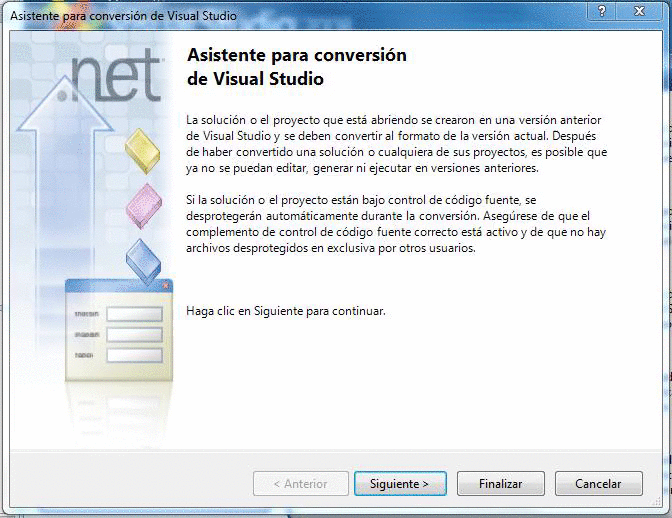This screenshot has width=672, height=518.
Task: Click the paragraph starting "Si la solución o el proyecto están bajo control"
Action: pos(396,224)
